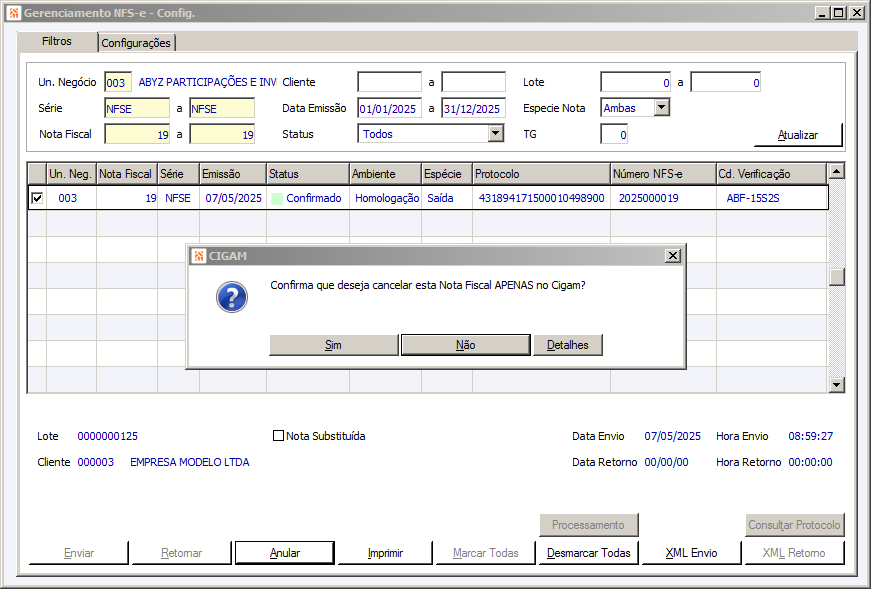Click the TG input field

pos(614,134)
